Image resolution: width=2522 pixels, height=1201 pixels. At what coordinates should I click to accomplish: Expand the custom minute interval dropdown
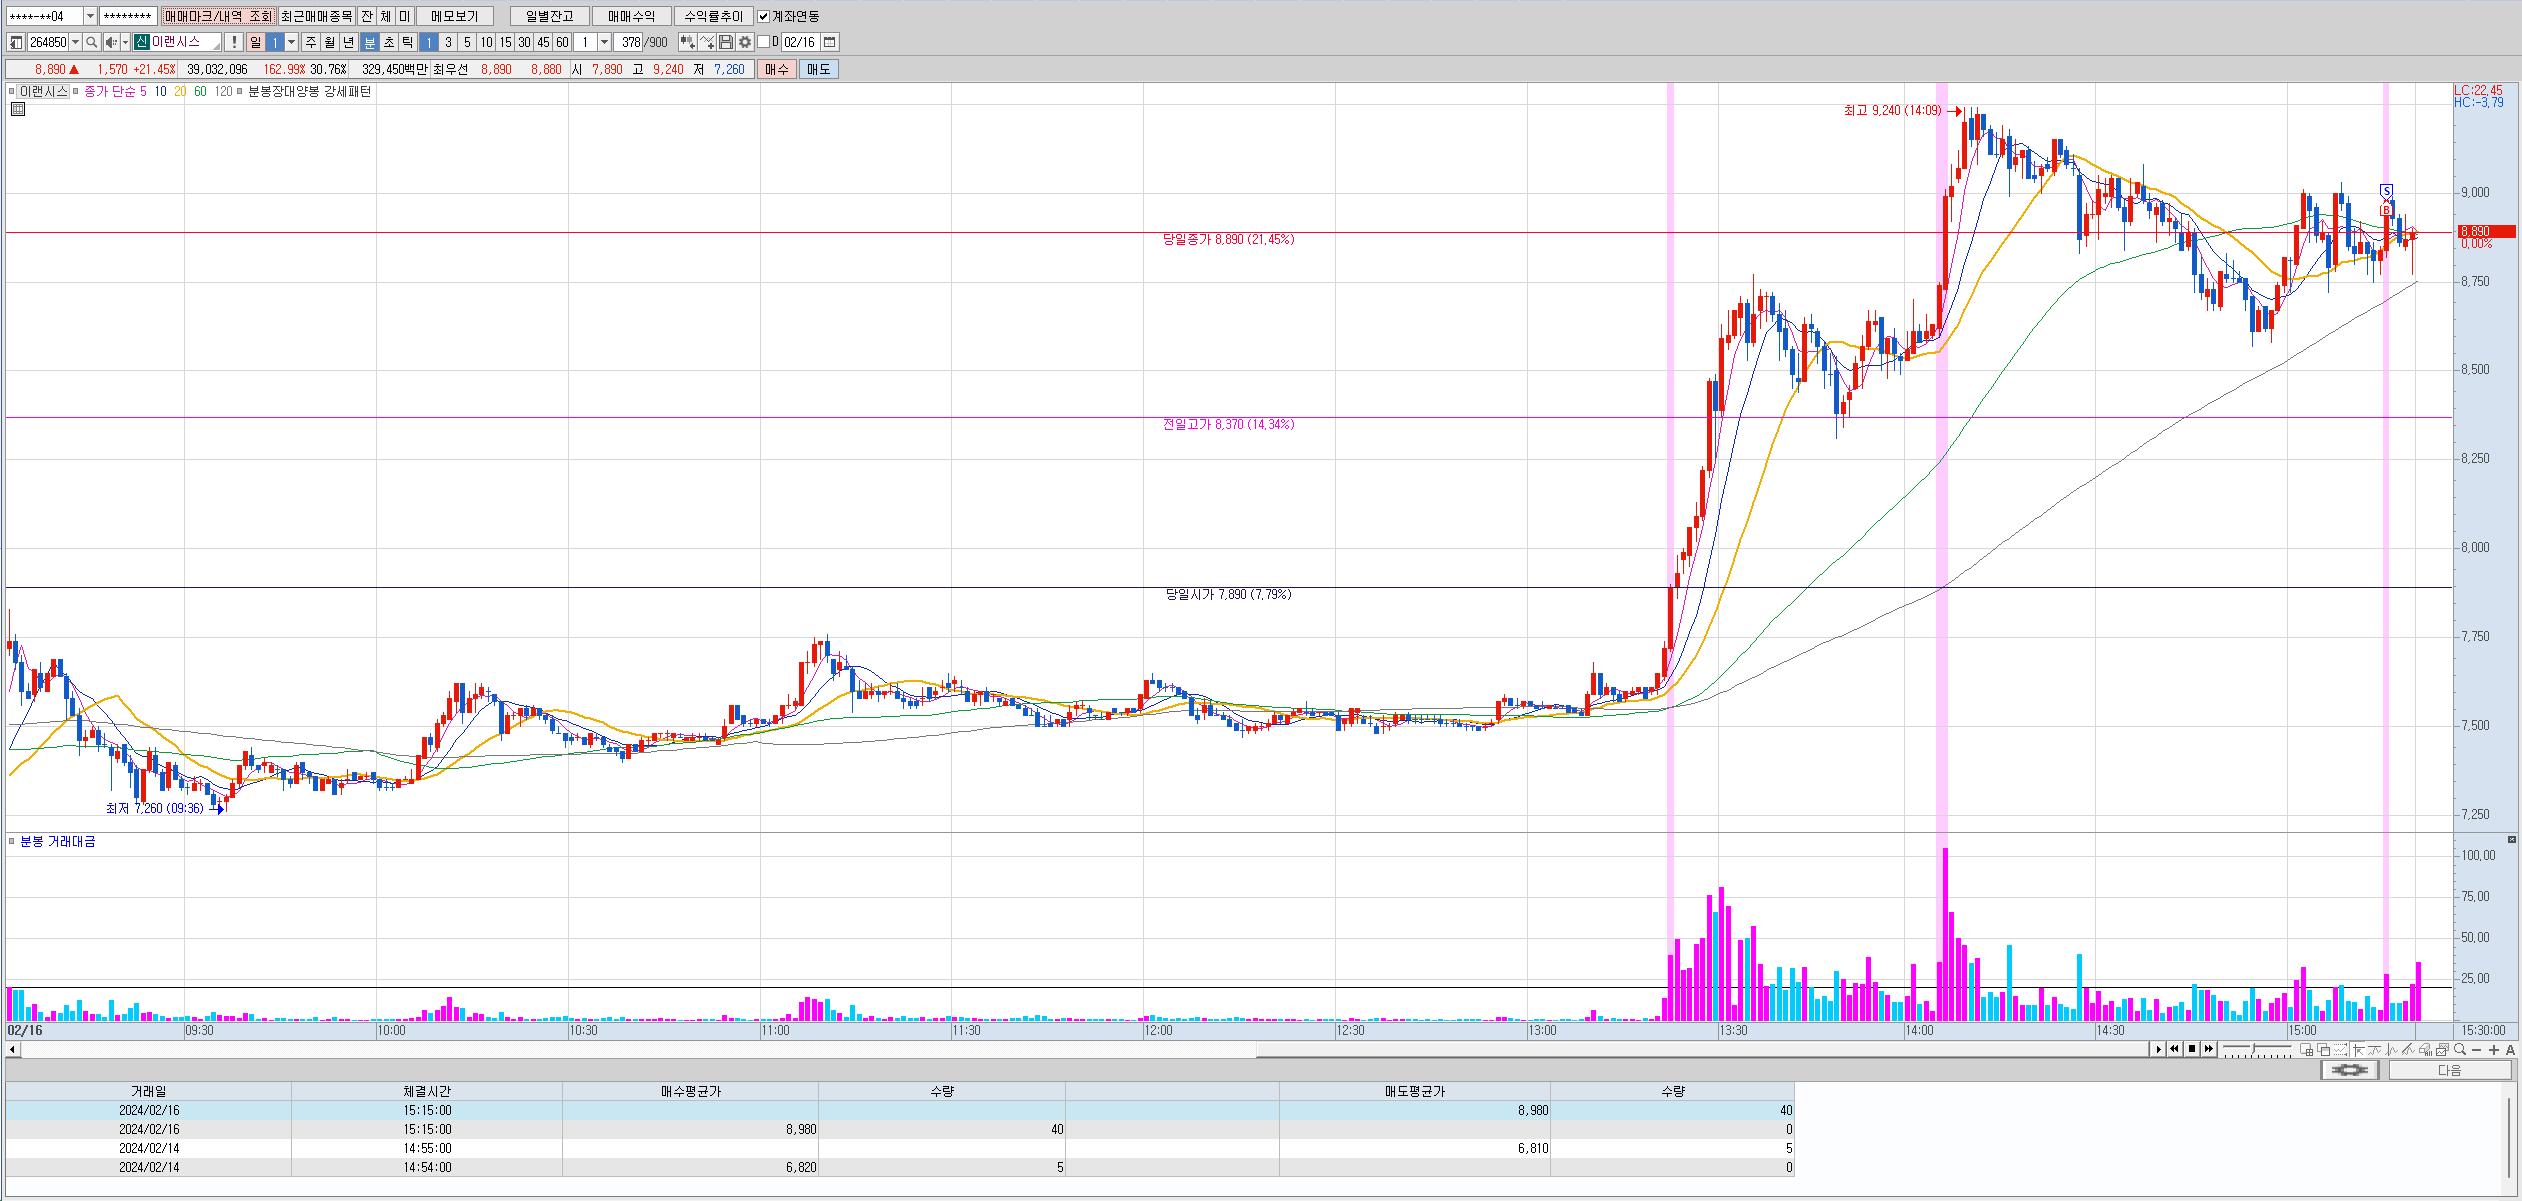point(604,42)
